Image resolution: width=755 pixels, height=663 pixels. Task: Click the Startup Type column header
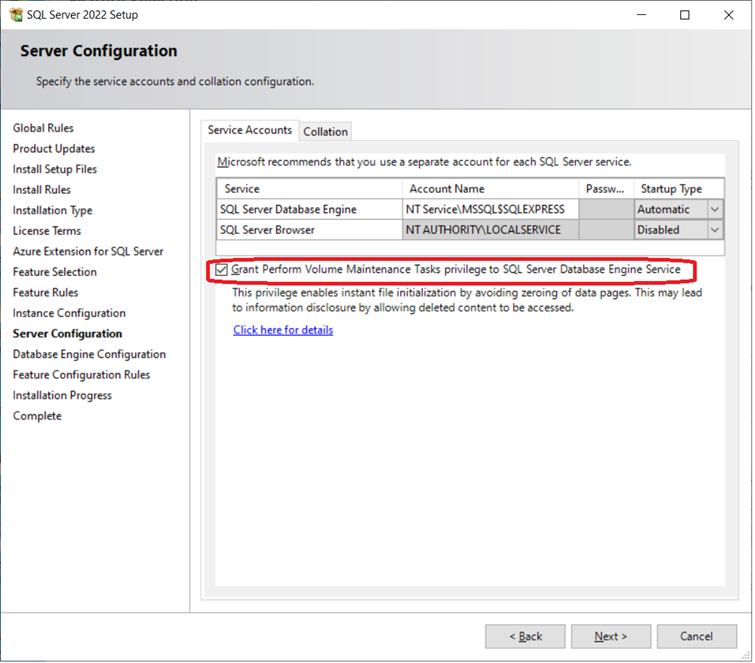680,189
